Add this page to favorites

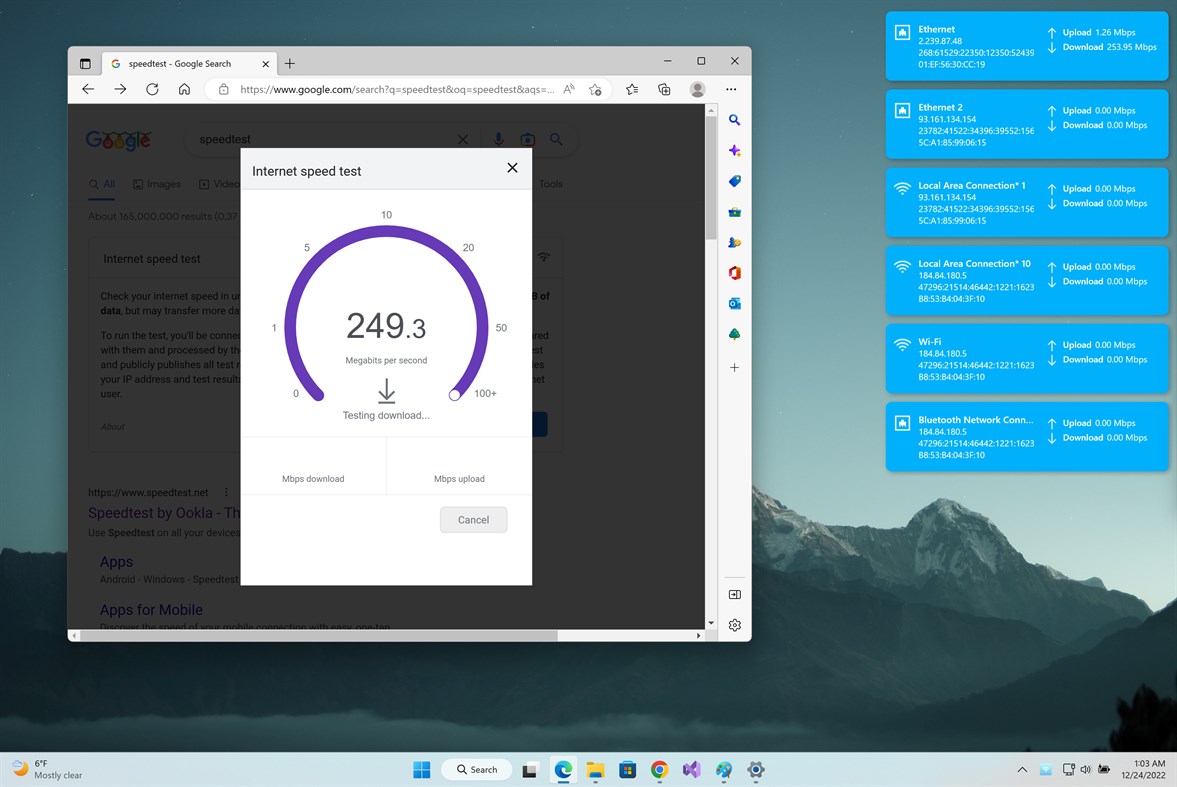click(595, 89)
